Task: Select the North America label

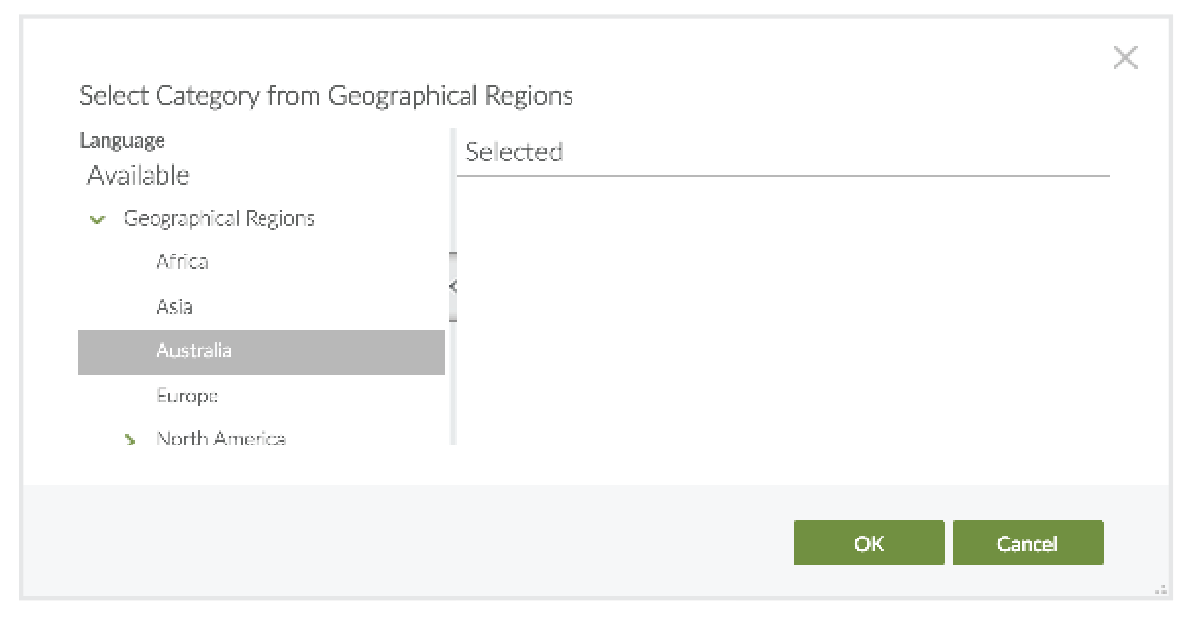Action: pyautogui.click(x=221, y=439)
